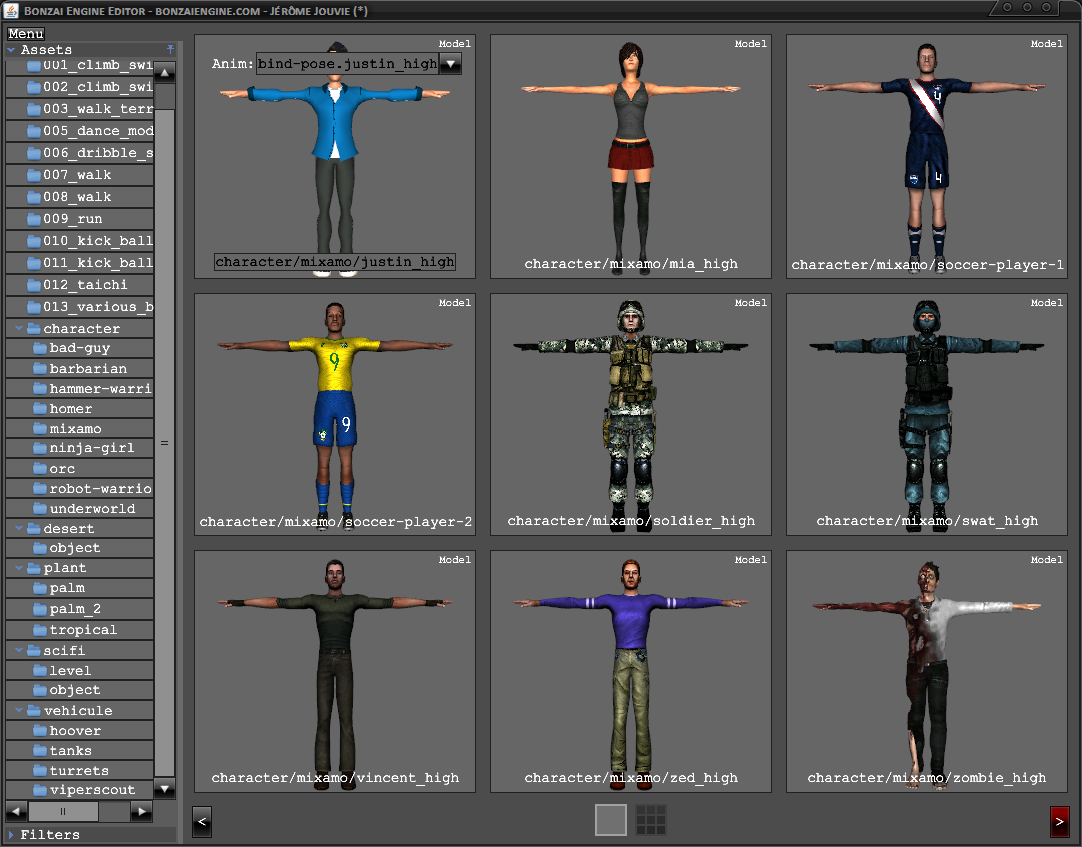Select the tanks folder in the tree
This screenshot has height=847, width=1082.
70,751
